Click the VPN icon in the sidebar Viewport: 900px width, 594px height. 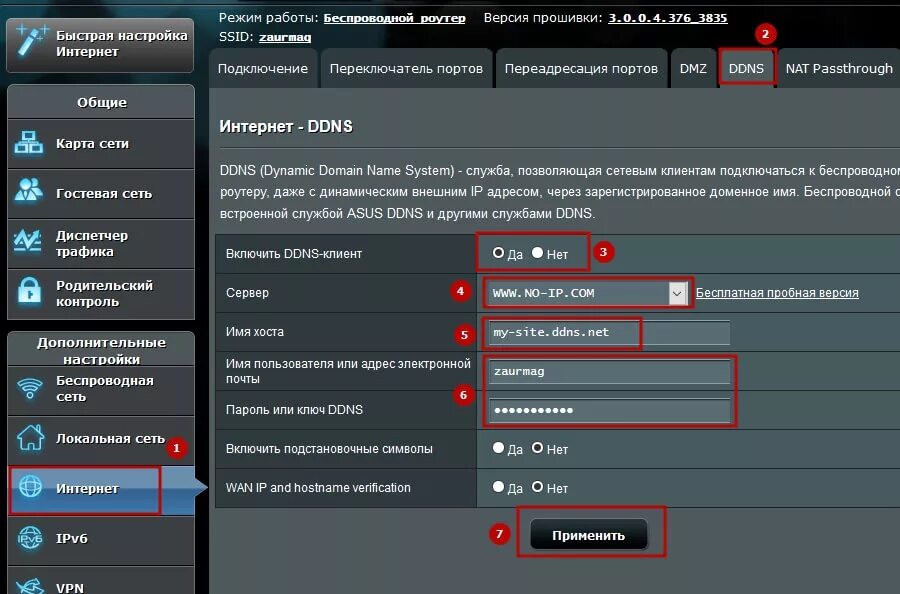(x=30, y=585)
